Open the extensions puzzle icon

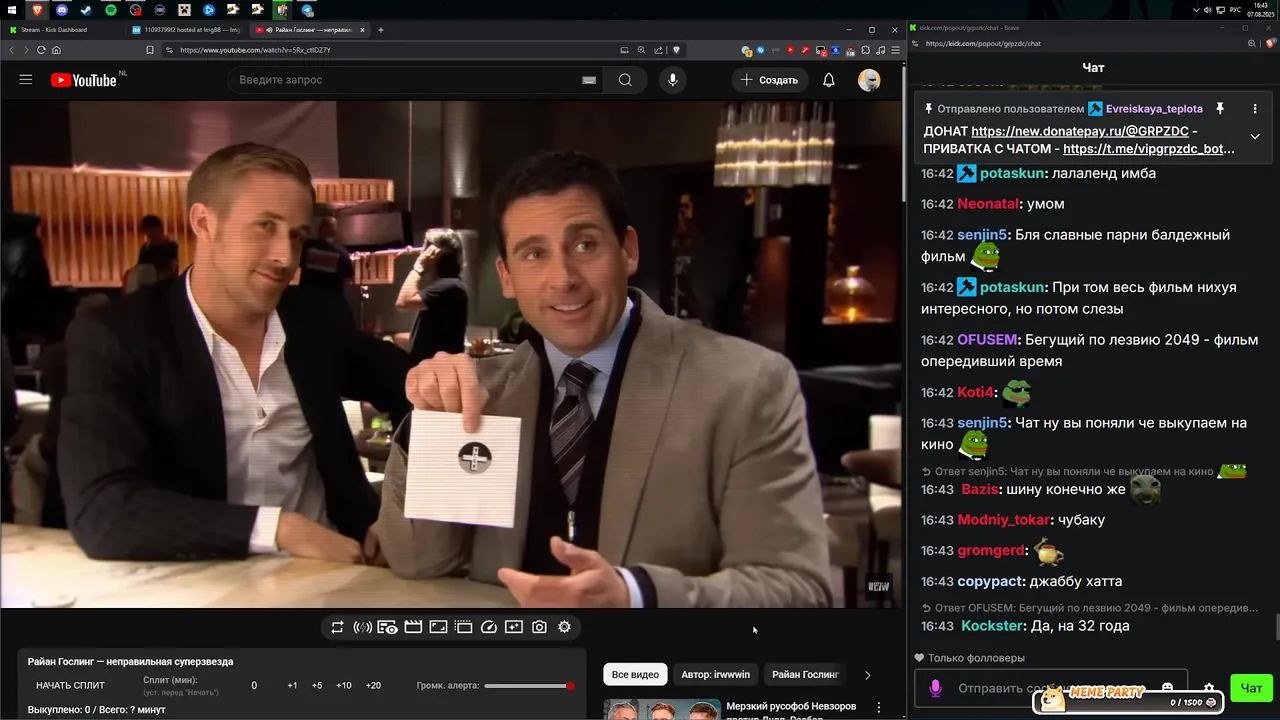(865, 50)
